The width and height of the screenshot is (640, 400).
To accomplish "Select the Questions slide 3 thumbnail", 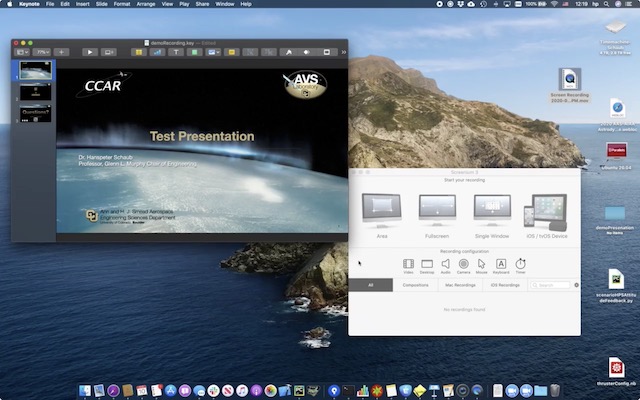I will point(36,114).
